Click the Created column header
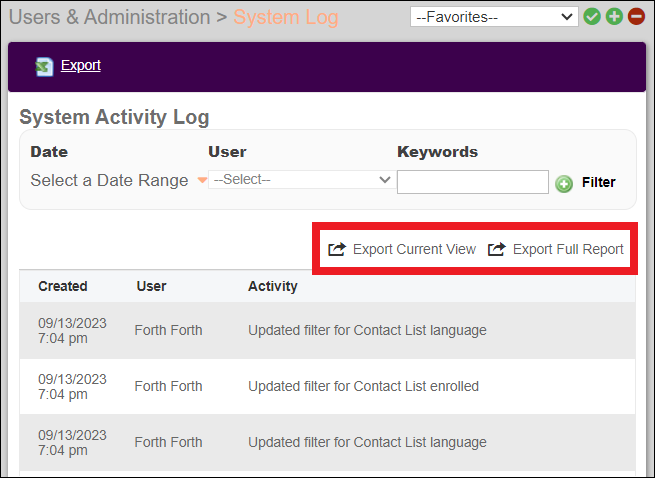The width and height of the screenshot is (655, 478). point(63,286)
